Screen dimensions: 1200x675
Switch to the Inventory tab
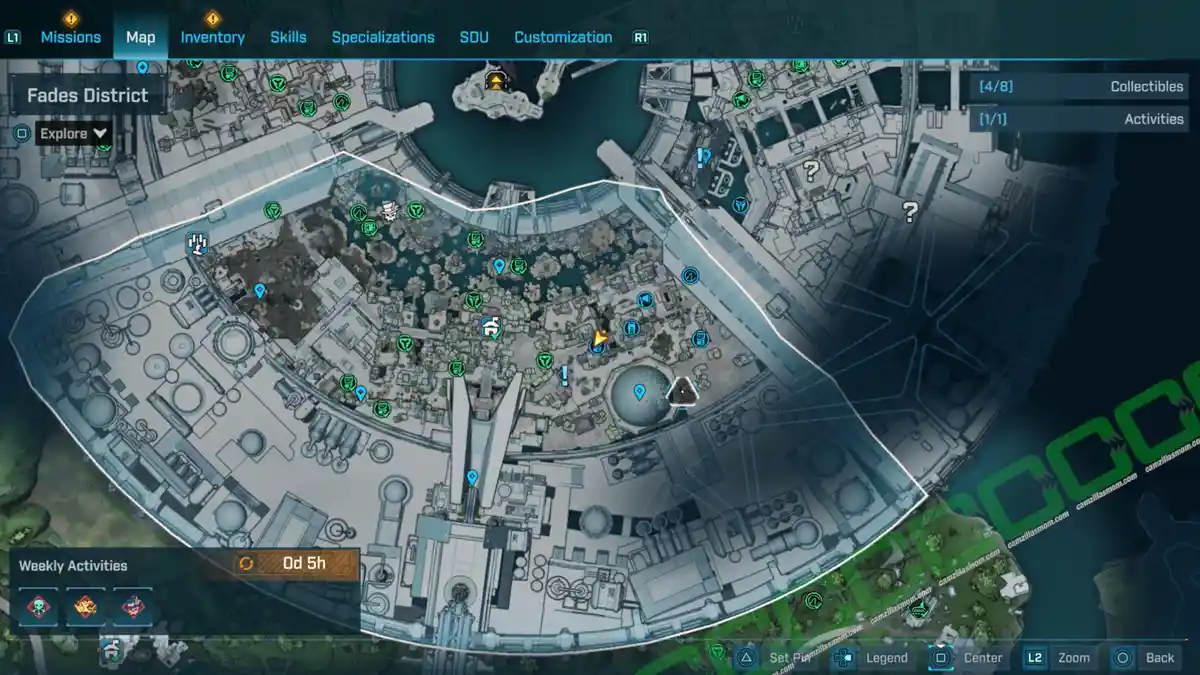tap(212, 37)
